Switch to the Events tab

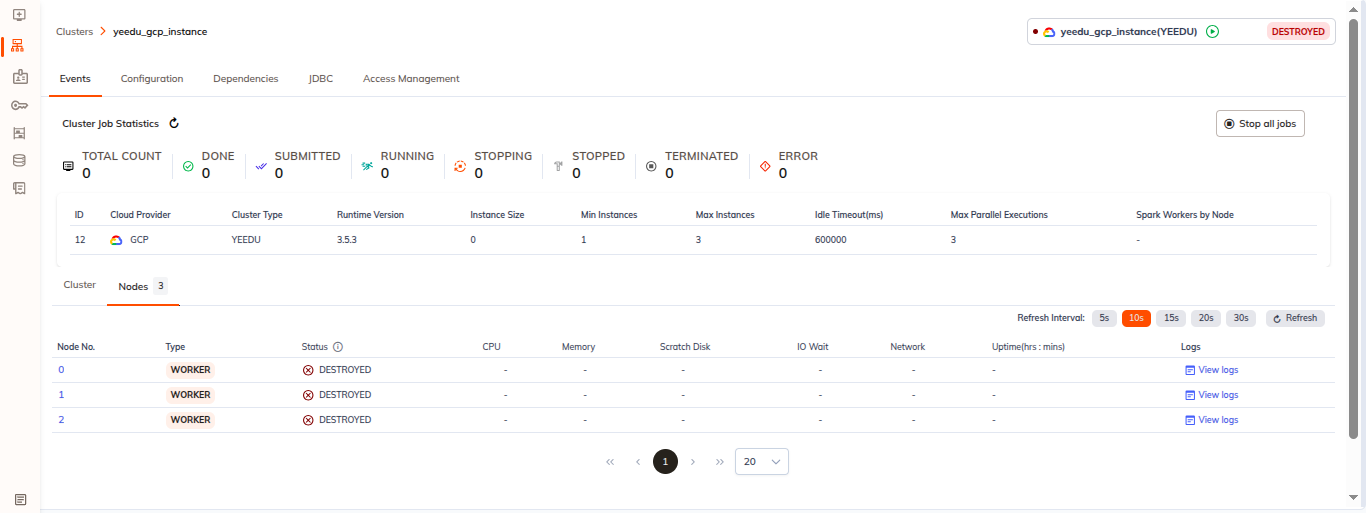coord(75,79)
